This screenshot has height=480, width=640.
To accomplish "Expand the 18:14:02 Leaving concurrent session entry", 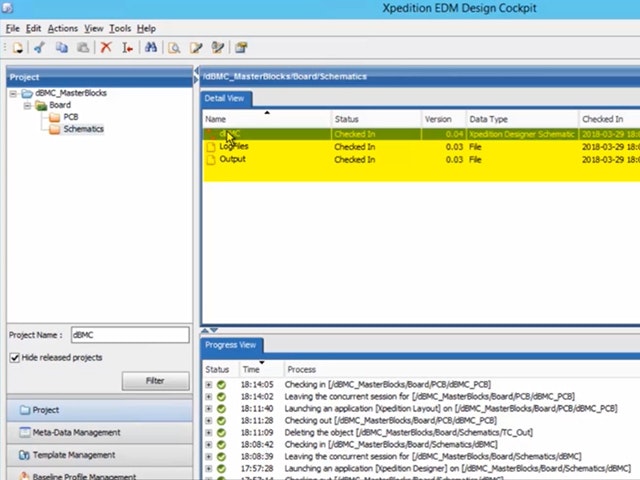I will [209, 396].
